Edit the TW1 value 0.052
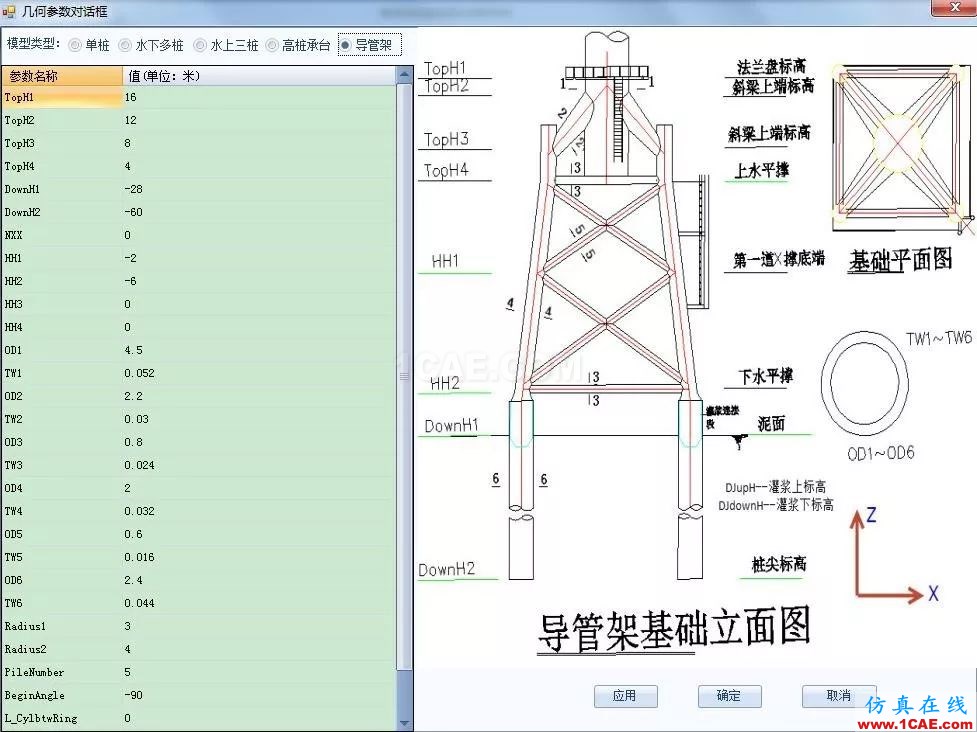Image resolution: width=977 pixels, height=732 pixels. coord(259,373)
